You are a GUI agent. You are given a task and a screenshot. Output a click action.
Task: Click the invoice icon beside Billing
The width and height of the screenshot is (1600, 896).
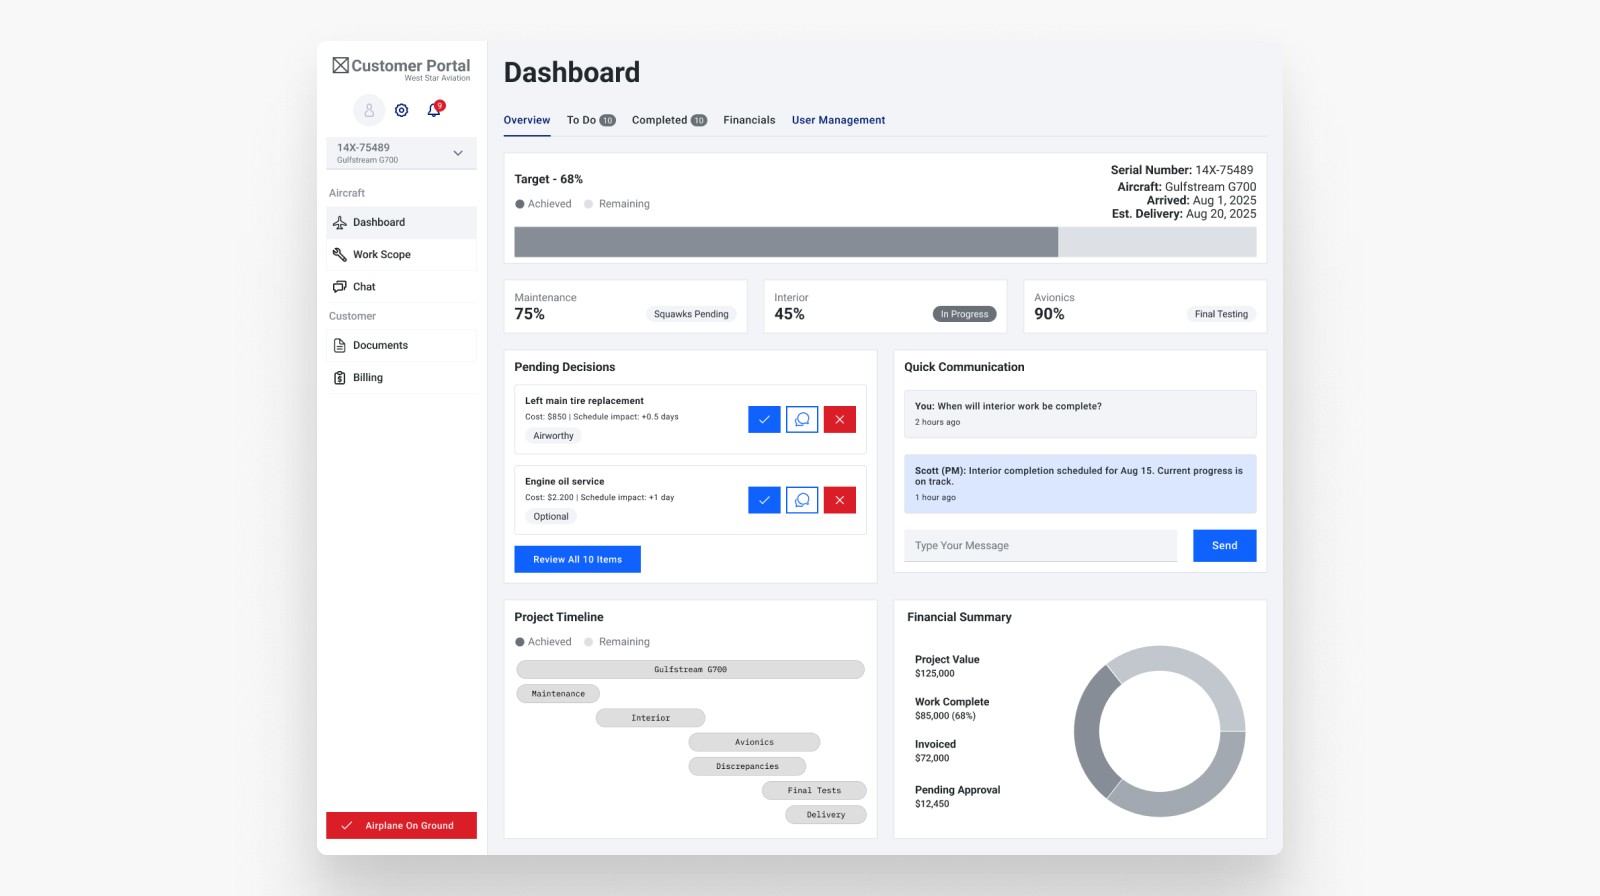(x=340, y=378)
